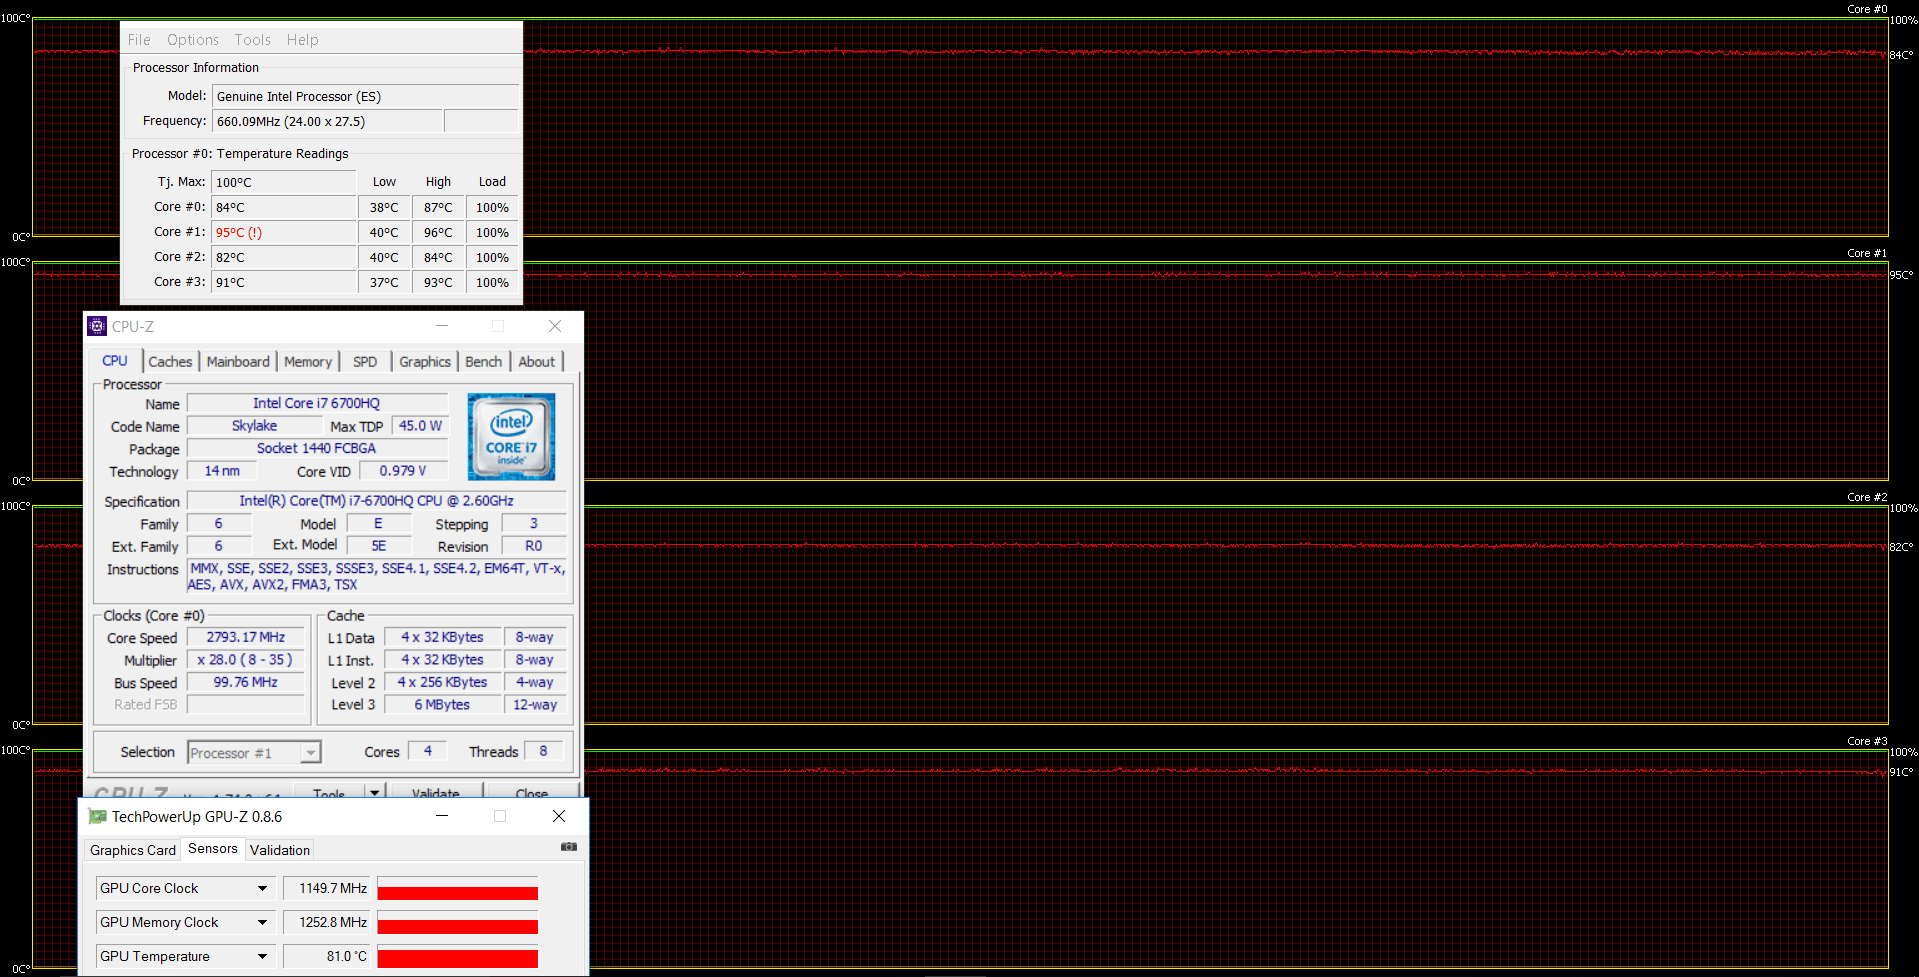Open the Tools dropdown arrow in CPU-Z
Screen dimensions: 1919x977
[x=375, y=792]
